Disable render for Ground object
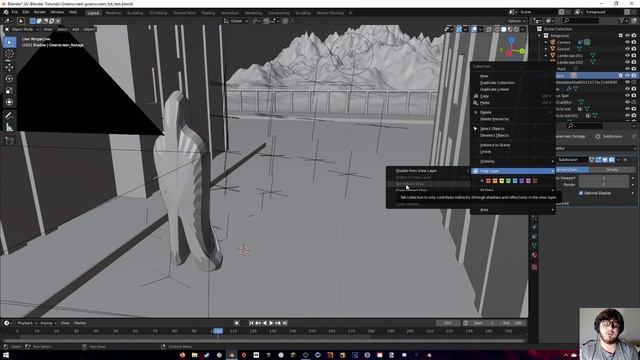640x360 pixels. 634,49
